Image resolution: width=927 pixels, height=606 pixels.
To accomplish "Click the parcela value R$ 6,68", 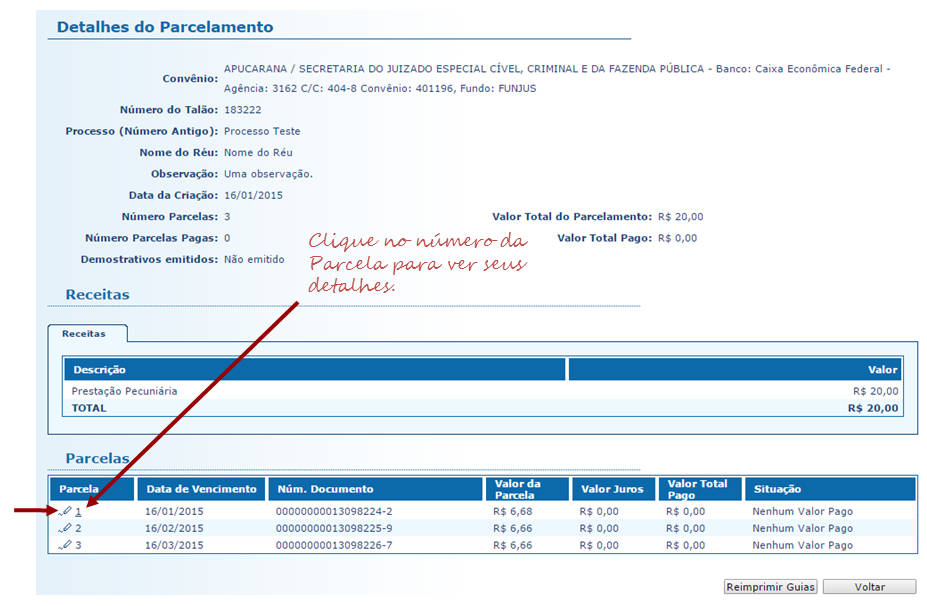I will point(513,511).
